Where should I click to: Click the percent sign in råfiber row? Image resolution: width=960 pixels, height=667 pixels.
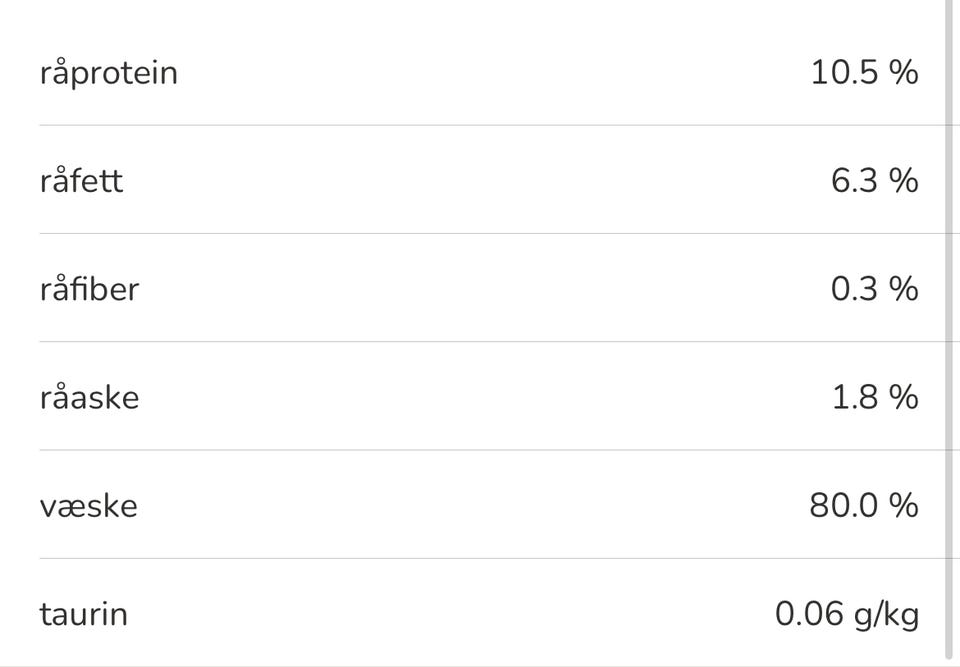903,289
